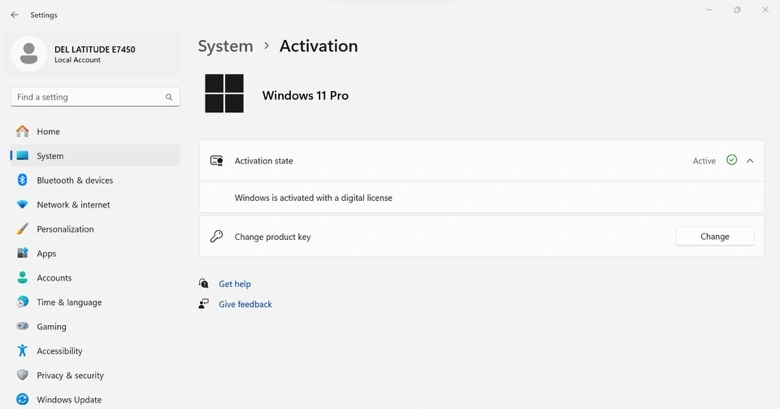Collapse the Activation state section chevron
The image size is (780, 409).
(x=750, y=161)
